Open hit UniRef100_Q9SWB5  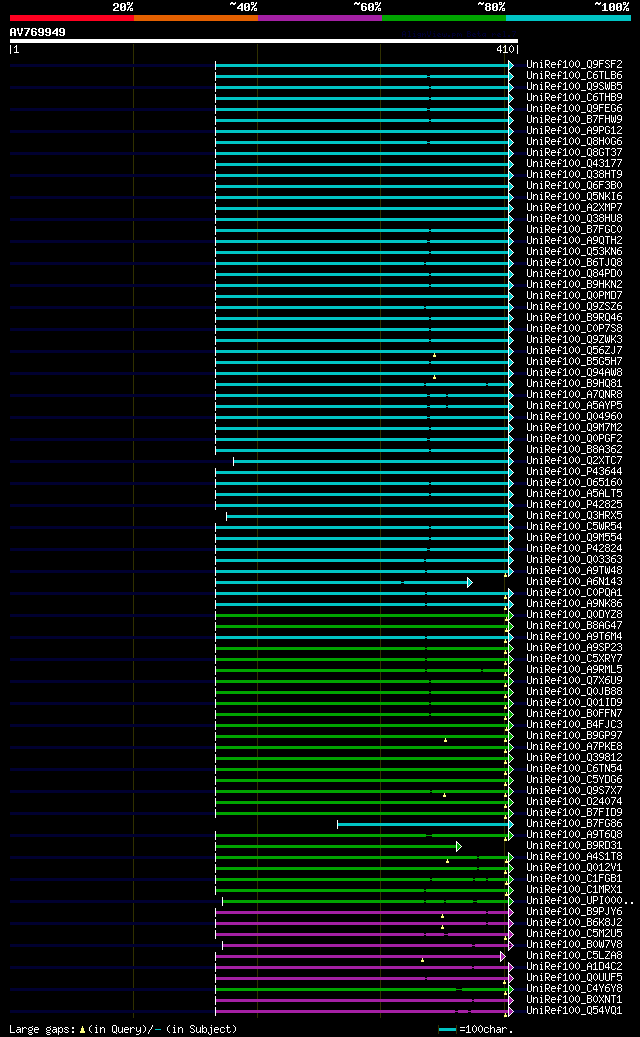point(574,87)
